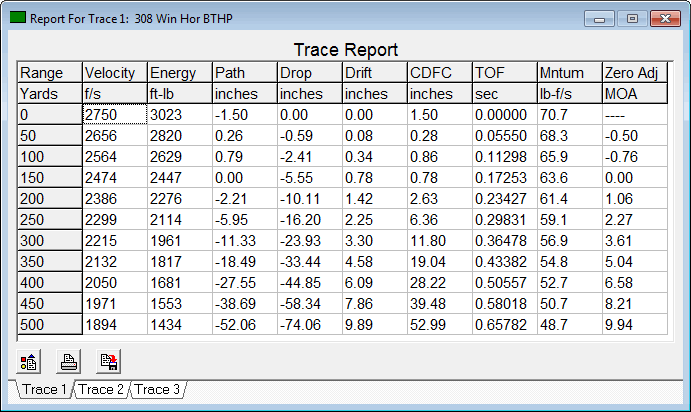Image resolution: width=691 pixels, height=412 pixels.
Task: Select the momentum value 70.7
Action: click(570, 115)
